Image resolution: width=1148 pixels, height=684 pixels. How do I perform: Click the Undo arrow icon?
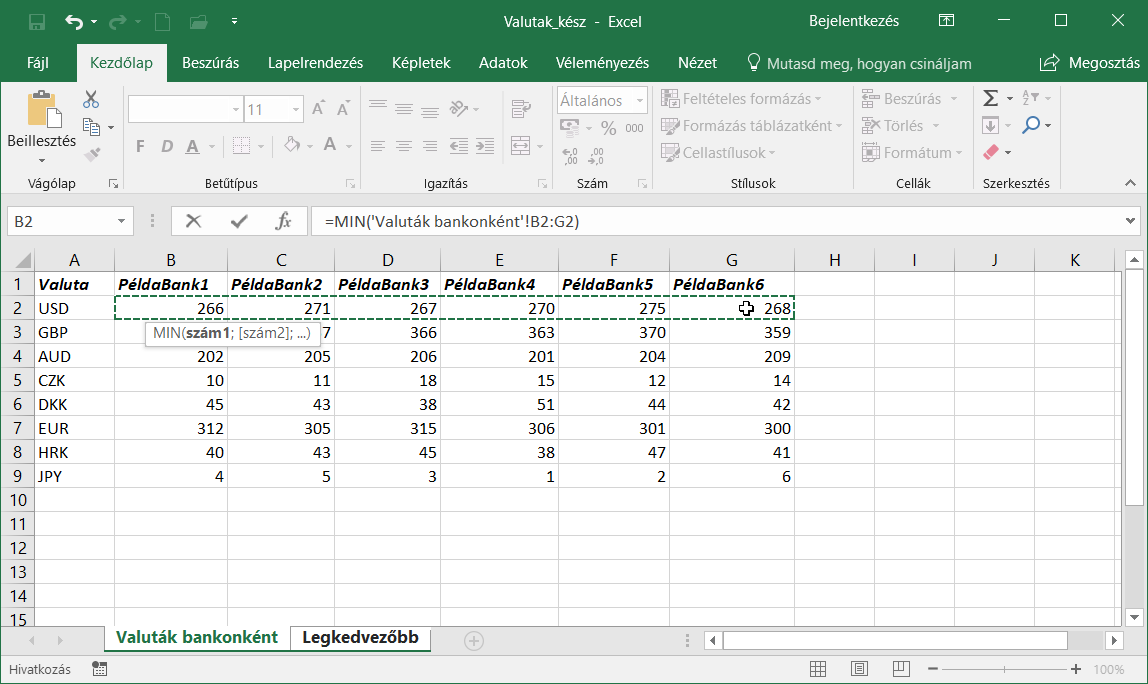[x=75, y=21]
